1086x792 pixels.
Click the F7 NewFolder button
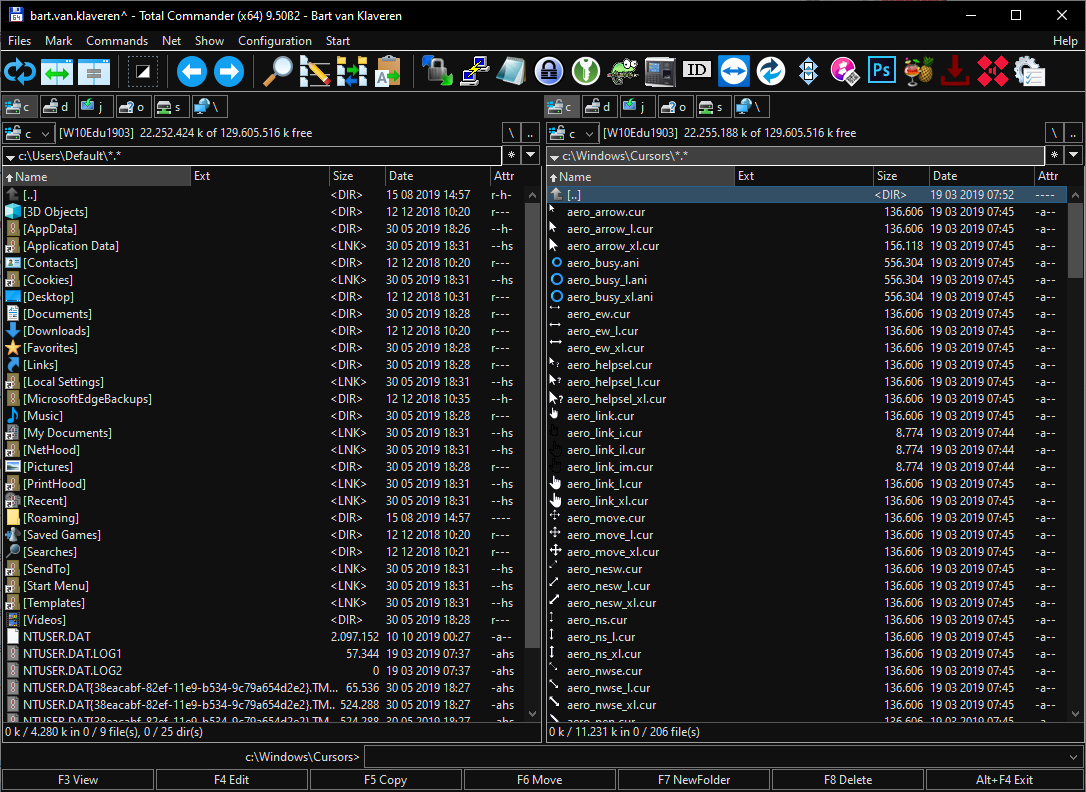coord(694,780)
